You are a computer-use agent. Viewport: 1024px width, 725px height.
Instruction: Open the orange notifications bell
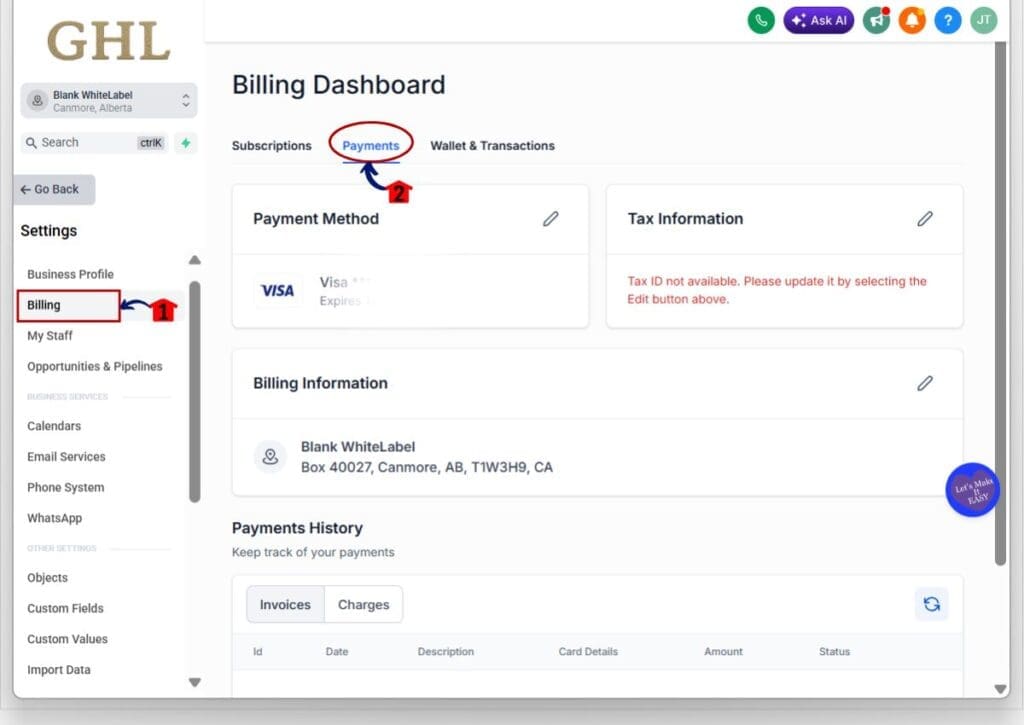click(912, 20)
